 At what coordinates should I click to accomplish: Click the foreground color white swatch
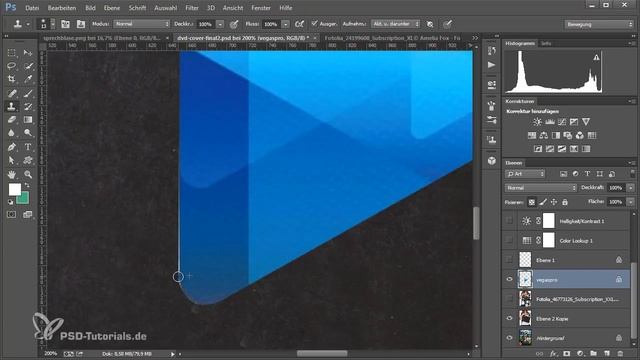point(15,189)
